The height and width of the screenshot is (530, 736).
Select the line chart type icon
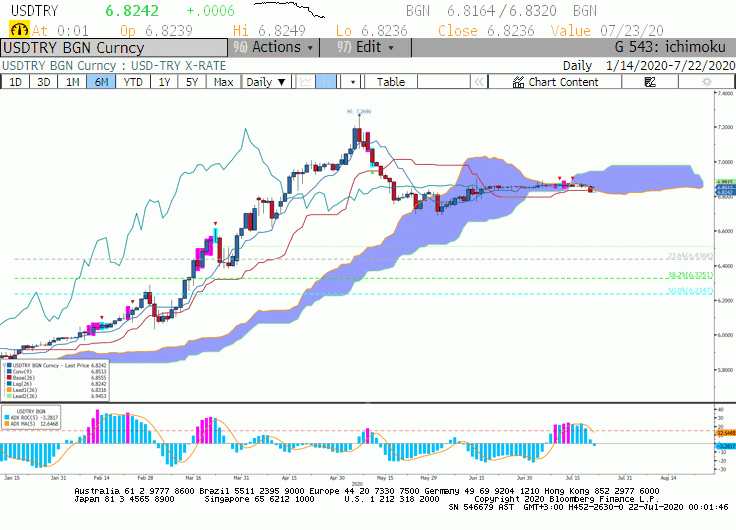pyautogui.click(x=306, y=82)
